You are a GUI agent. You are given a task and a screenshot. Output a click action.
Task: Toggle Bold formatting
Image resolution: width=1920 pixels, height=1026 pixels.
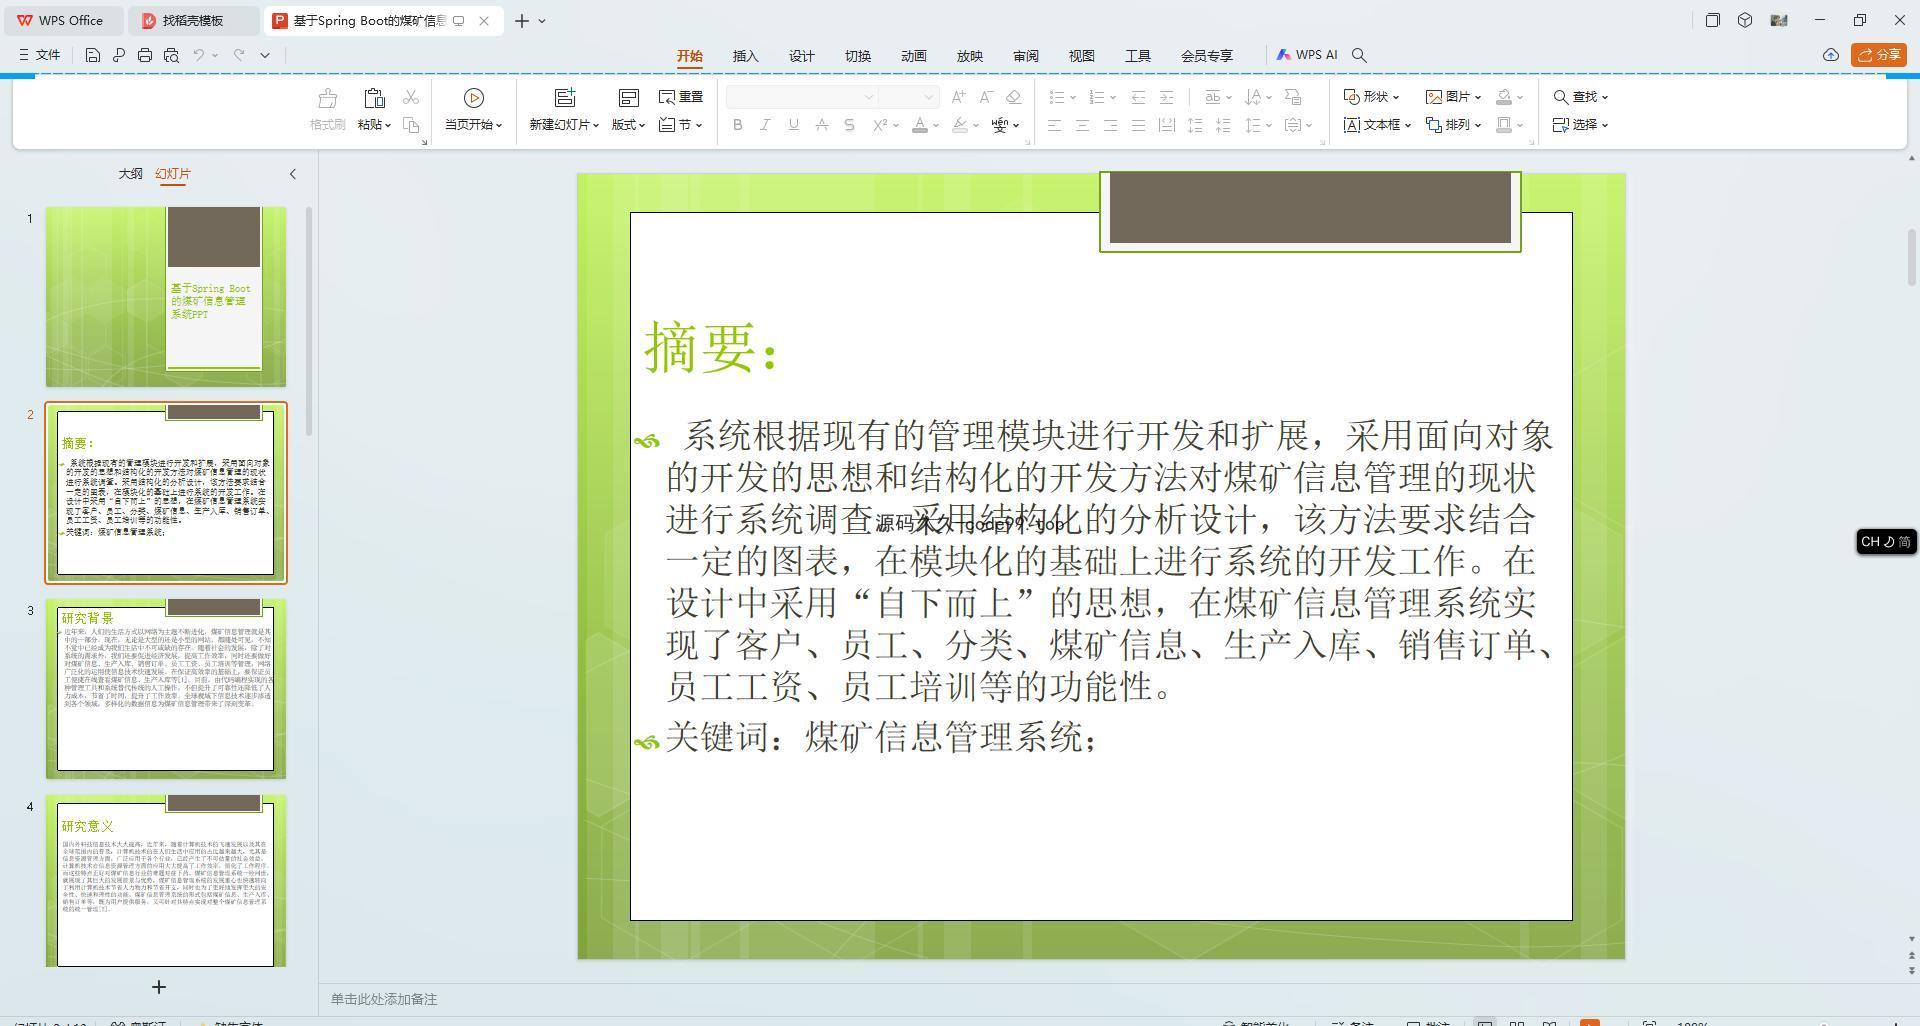point(738,125)
